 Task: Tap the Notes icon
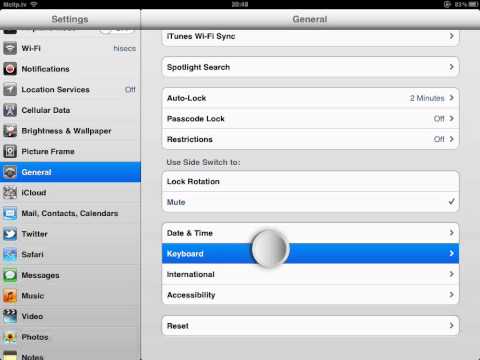tap(10, 355)
